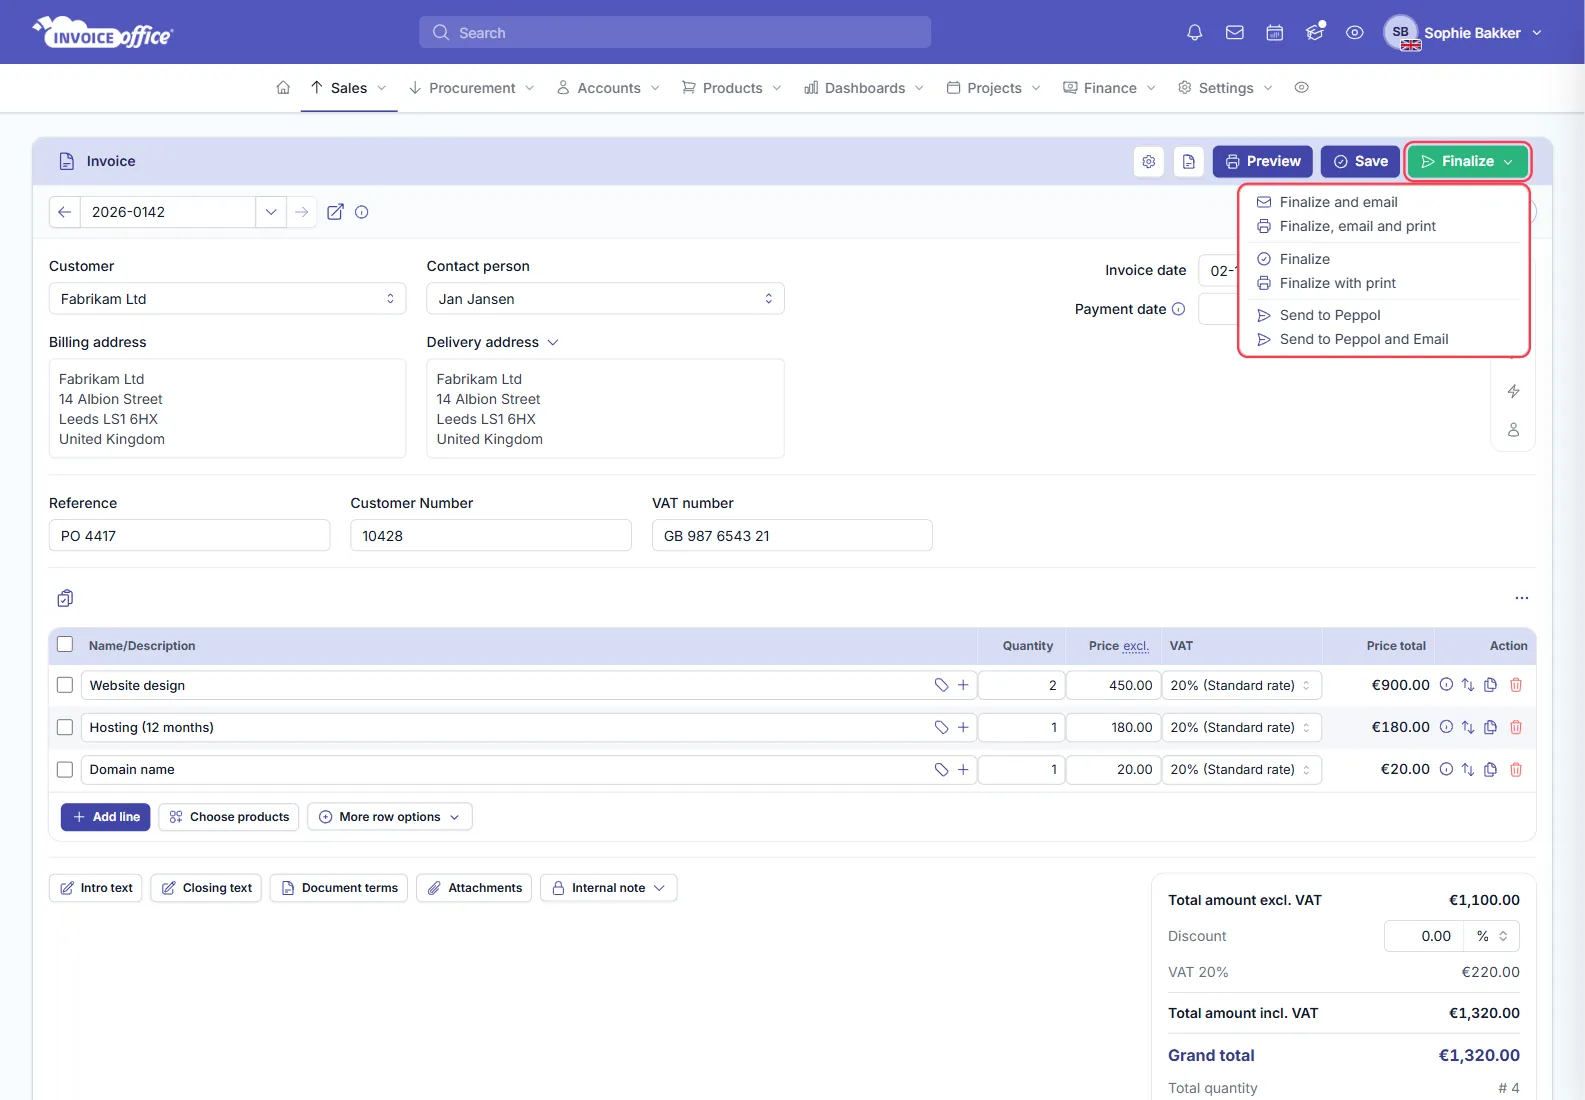
Task: Click the Preview button
Action: [1263, 161]
